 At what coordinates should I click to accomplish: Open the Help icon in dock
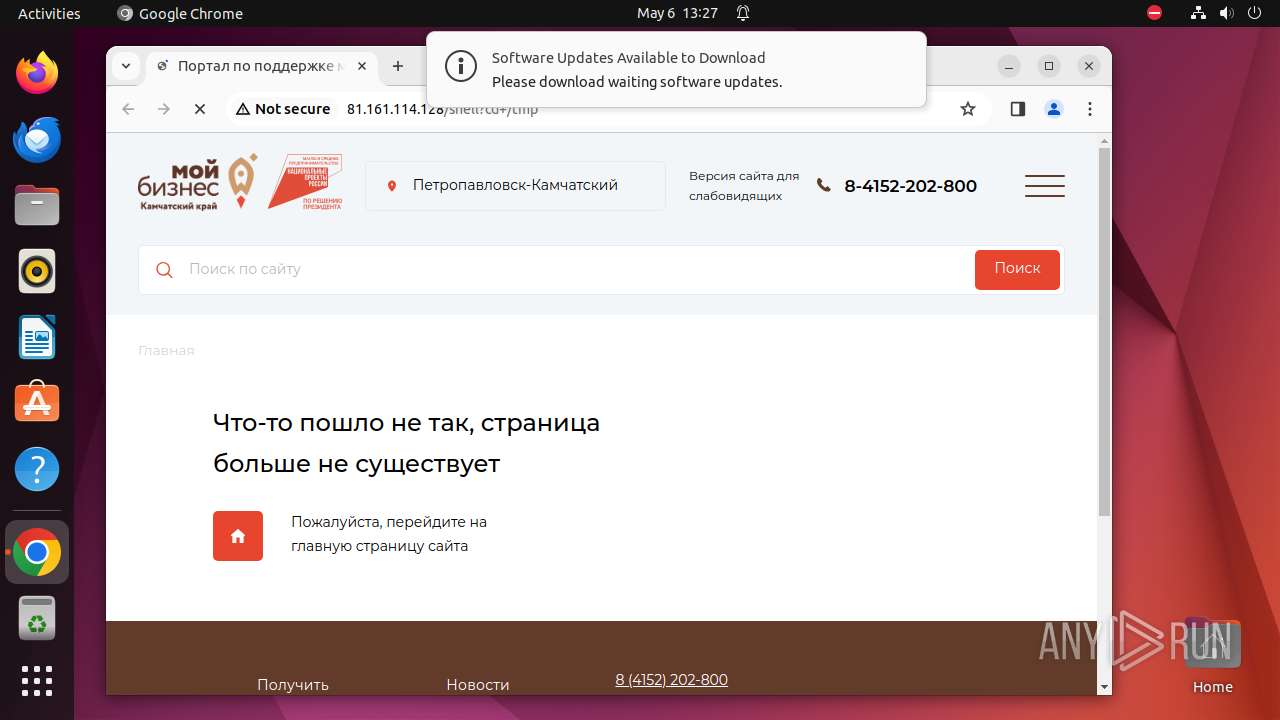pyautogui.click(x=37, y=469)
